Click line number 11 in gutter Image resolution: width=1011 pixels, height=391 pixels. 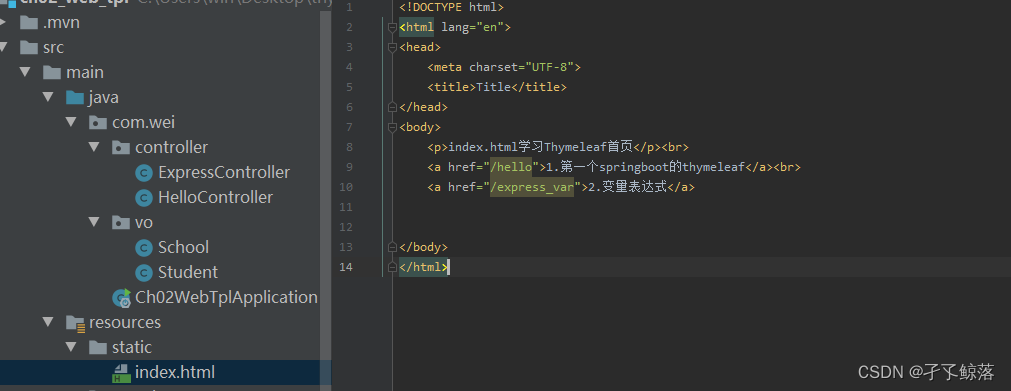click(x=346, y=207)
